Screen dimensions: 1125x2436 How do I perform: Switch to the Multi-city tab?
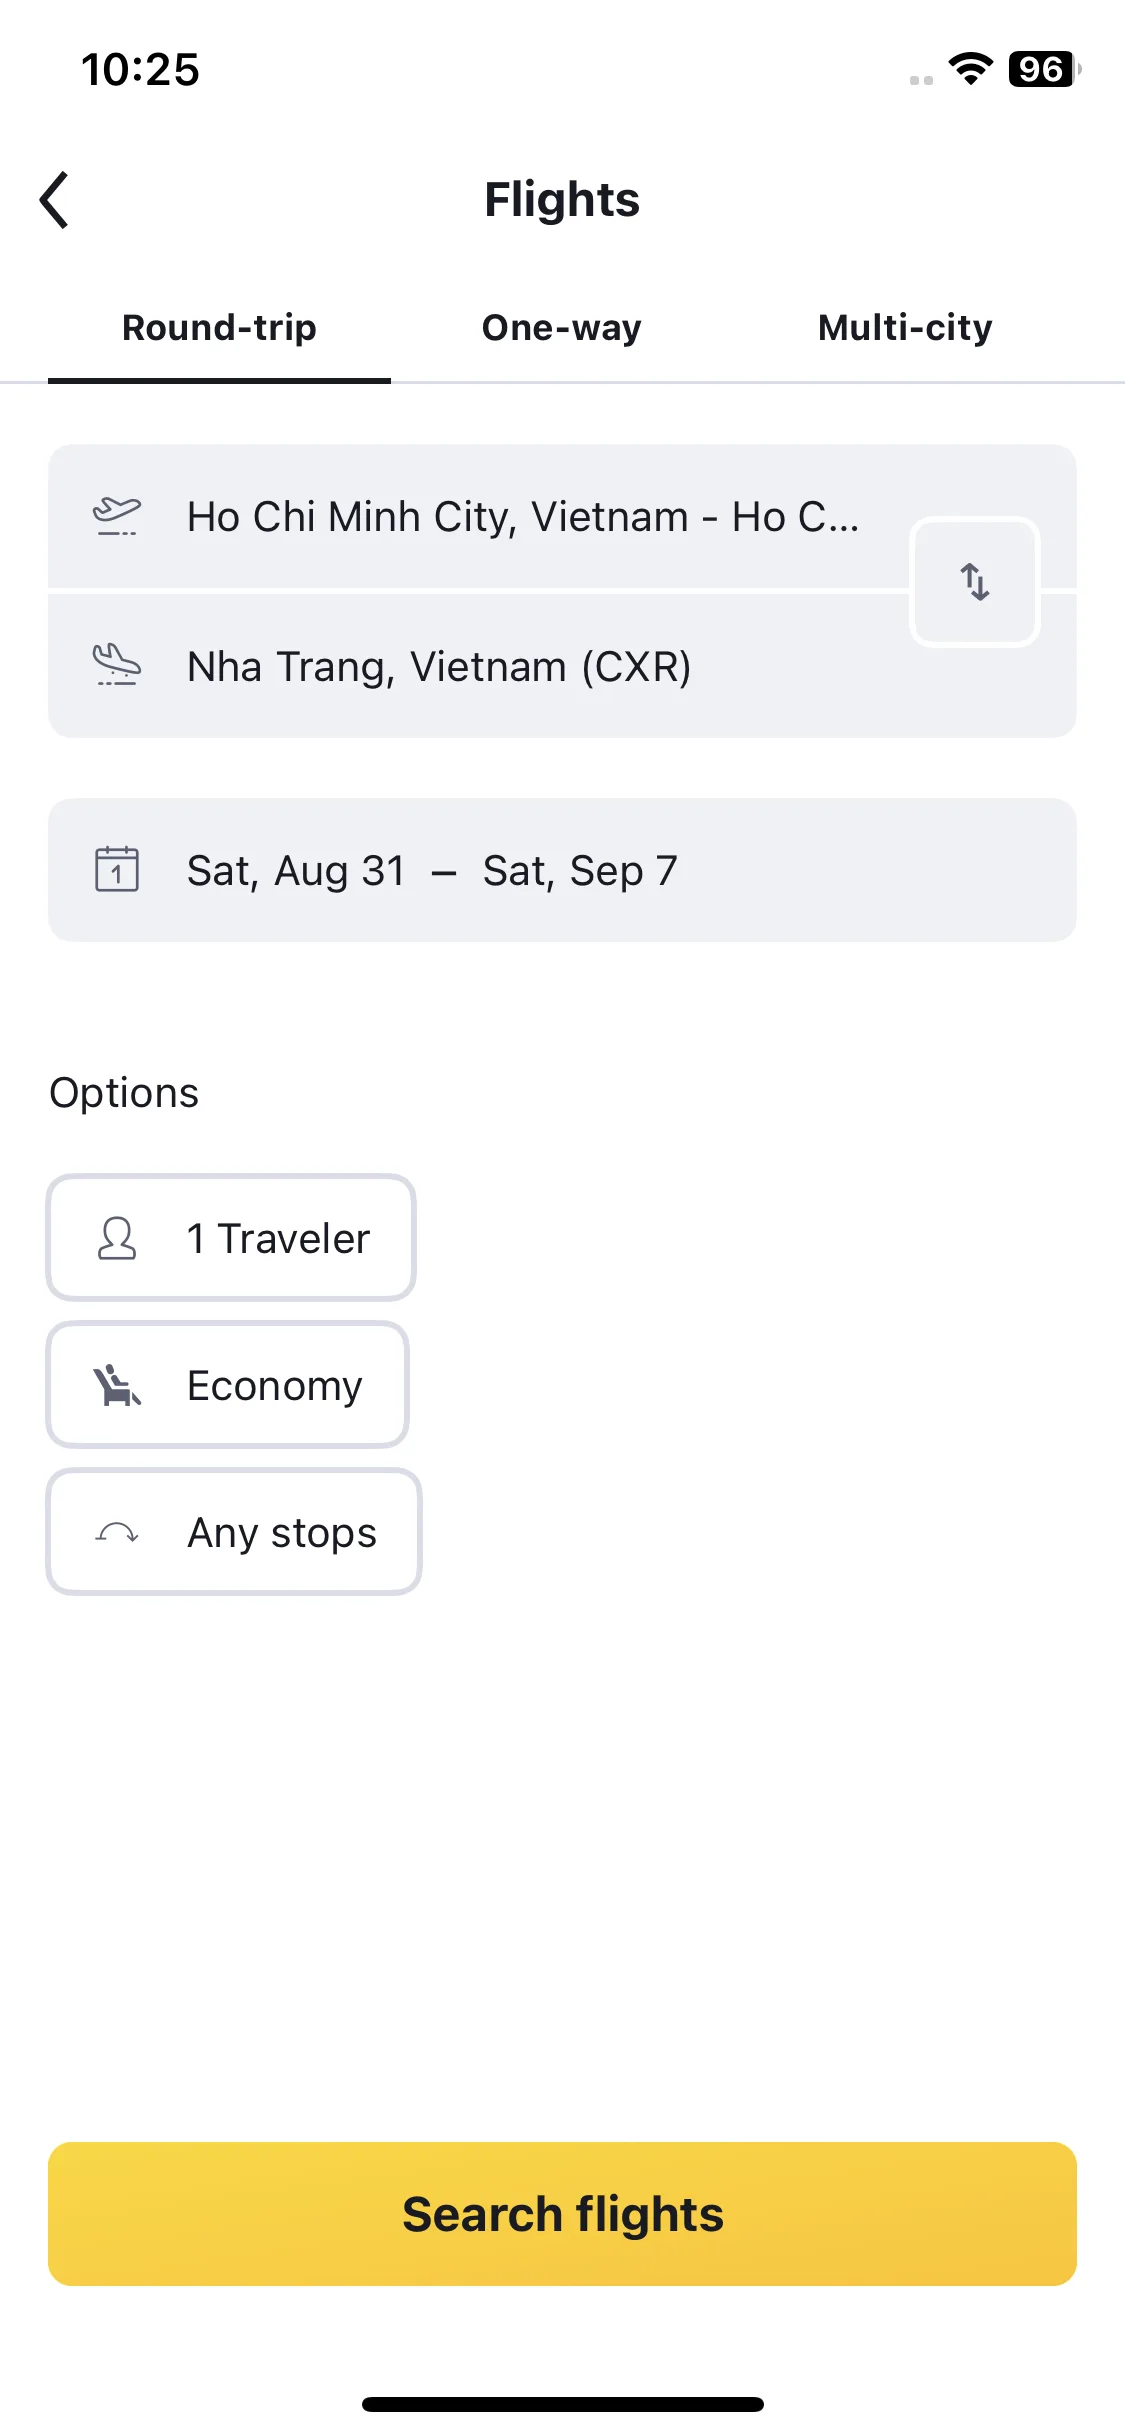click(x=905, y=328)
